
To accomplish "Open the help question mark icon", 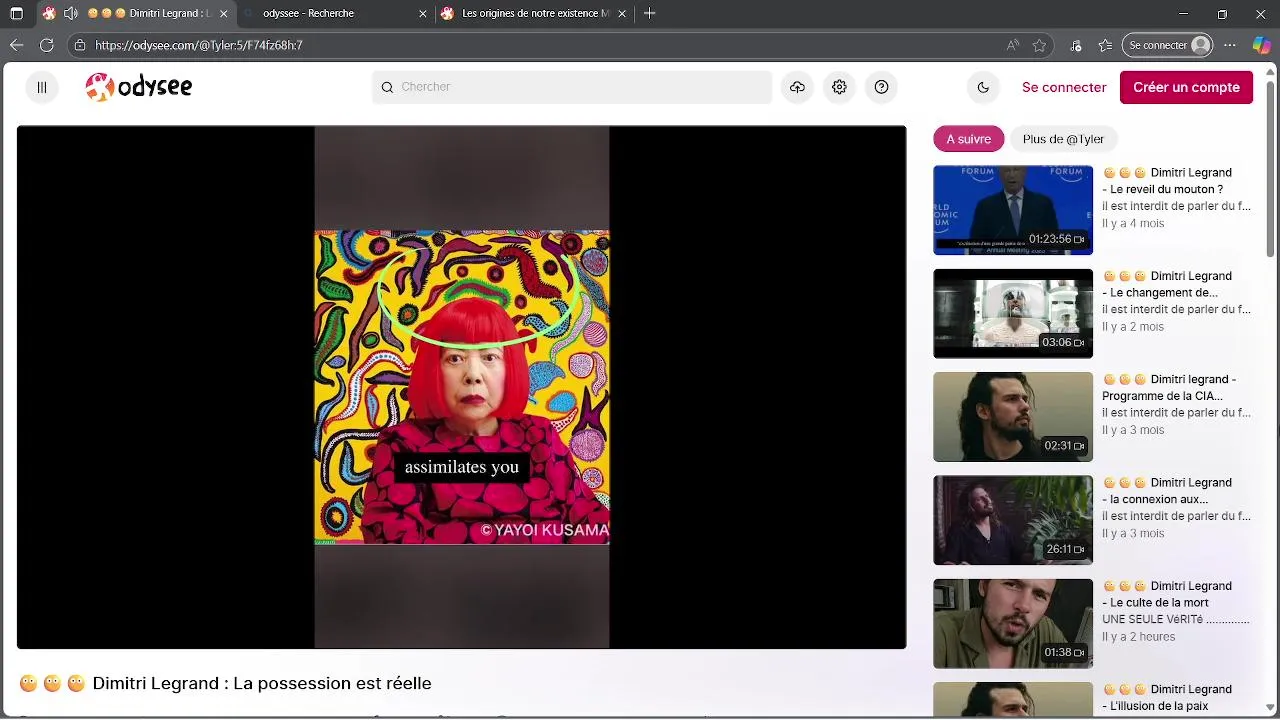I will pos(881,87).
